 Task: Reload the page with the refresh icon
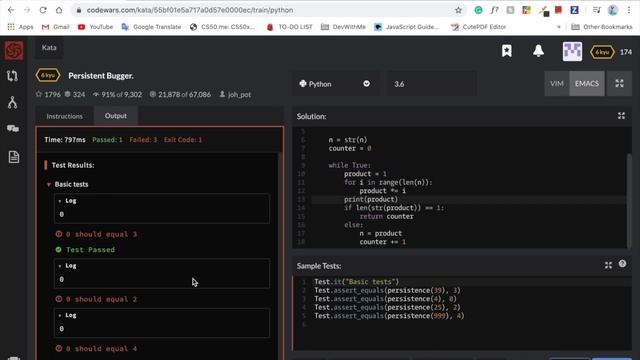[x=43, y=10]
